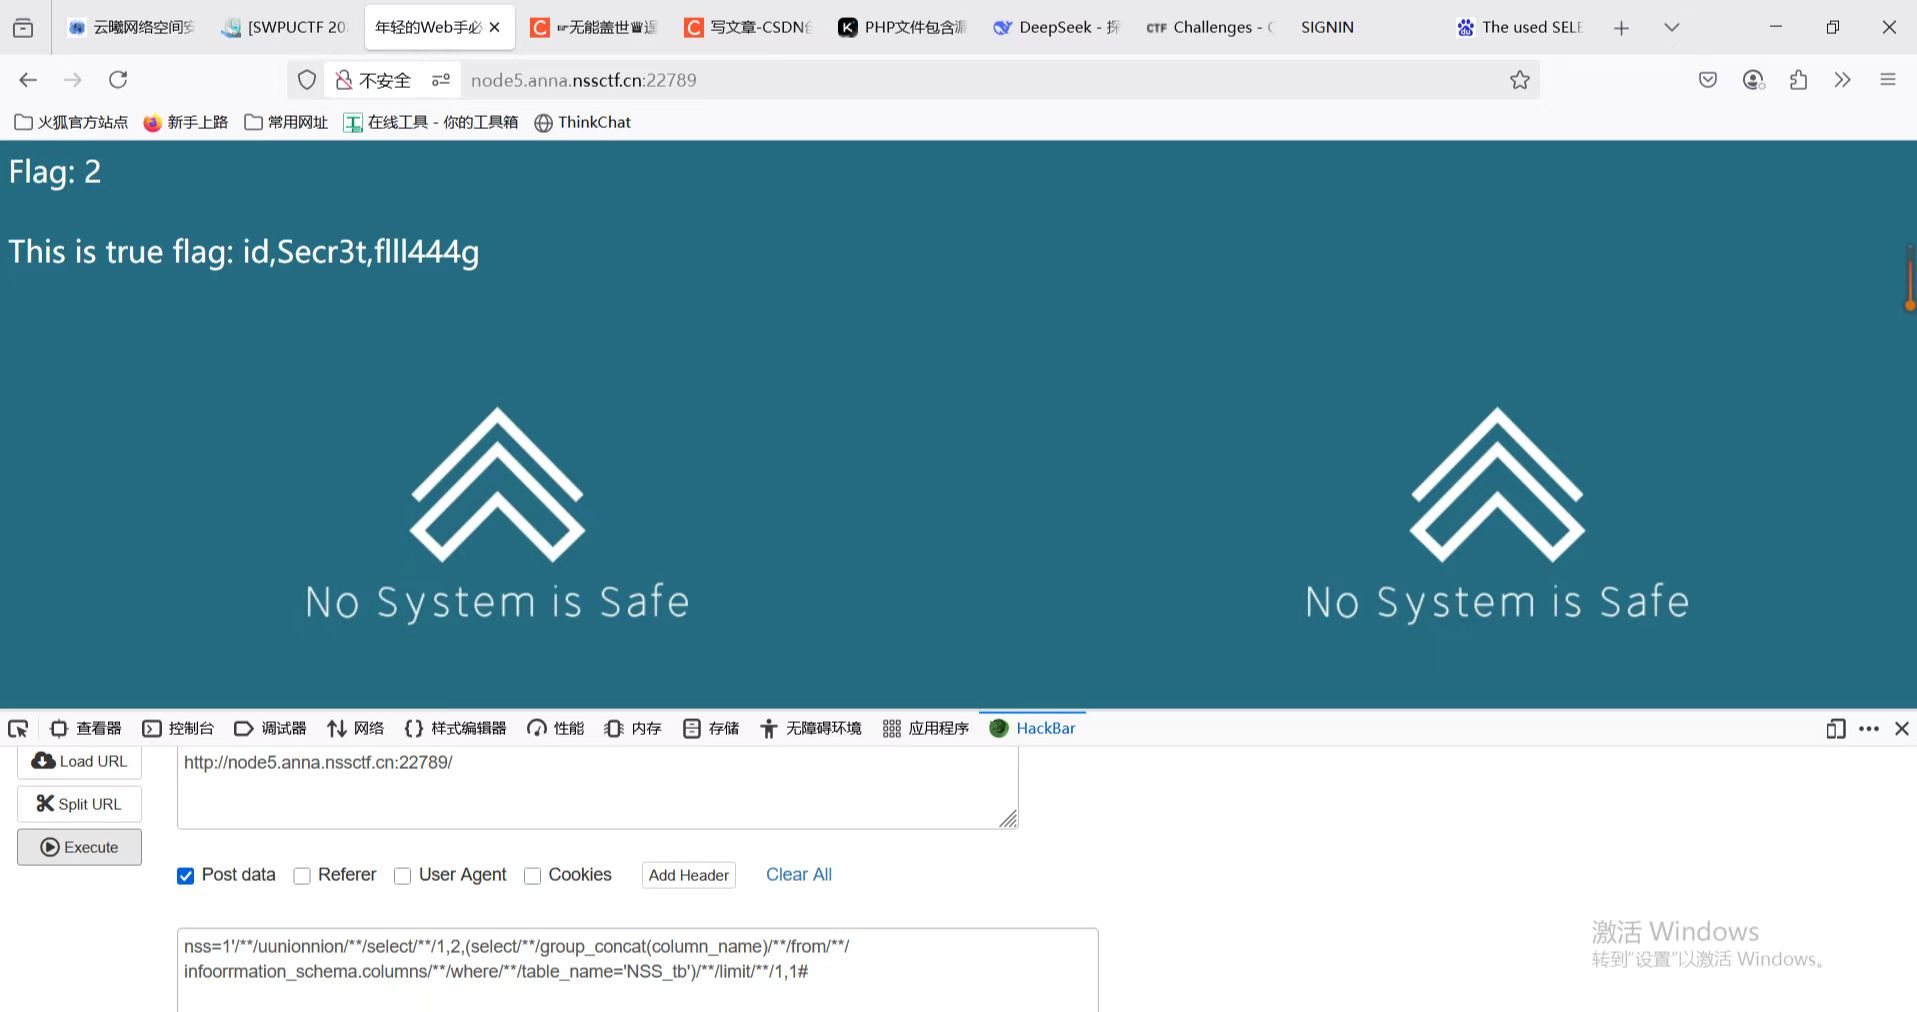Open ThinkChat bookmark
This screenshot has width=1917, height=1012.
(583, 122)
